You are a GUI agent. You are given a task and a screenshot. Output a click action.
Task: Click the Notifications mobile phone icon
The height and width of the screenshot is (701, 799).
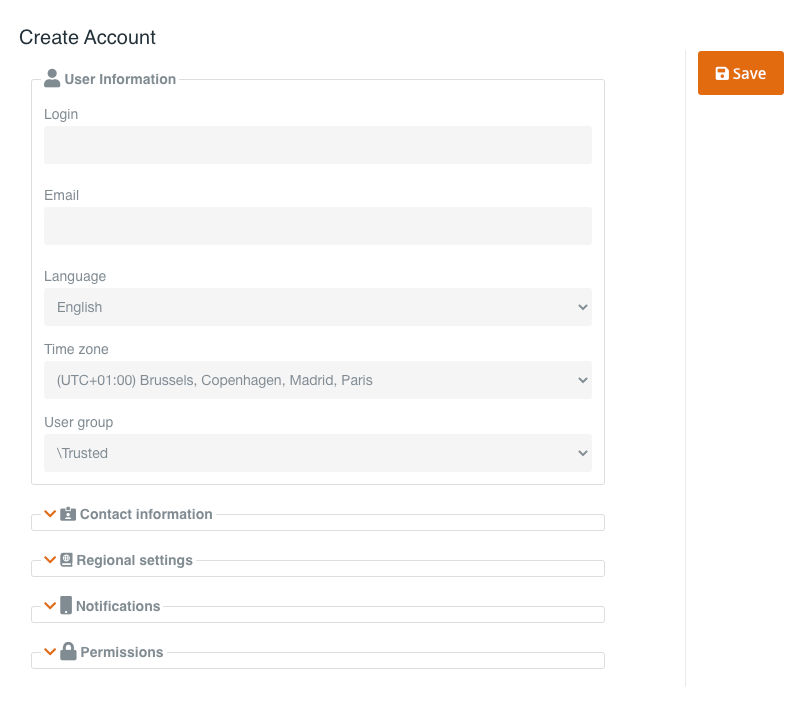(x=66, y=606)
